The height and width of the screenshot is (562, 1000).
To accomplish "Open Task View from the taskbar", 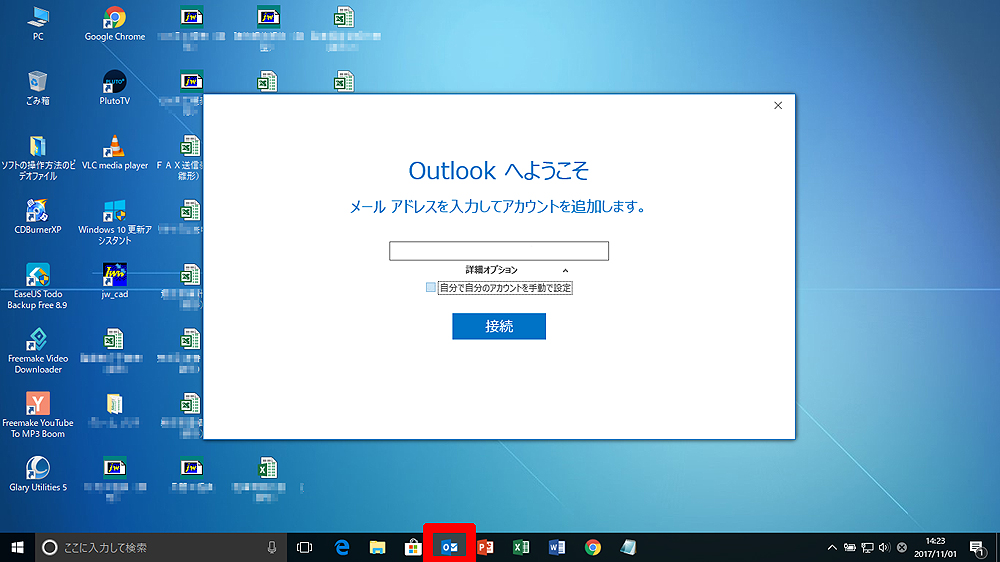I will pyautogui.click(x=305, y=547).
